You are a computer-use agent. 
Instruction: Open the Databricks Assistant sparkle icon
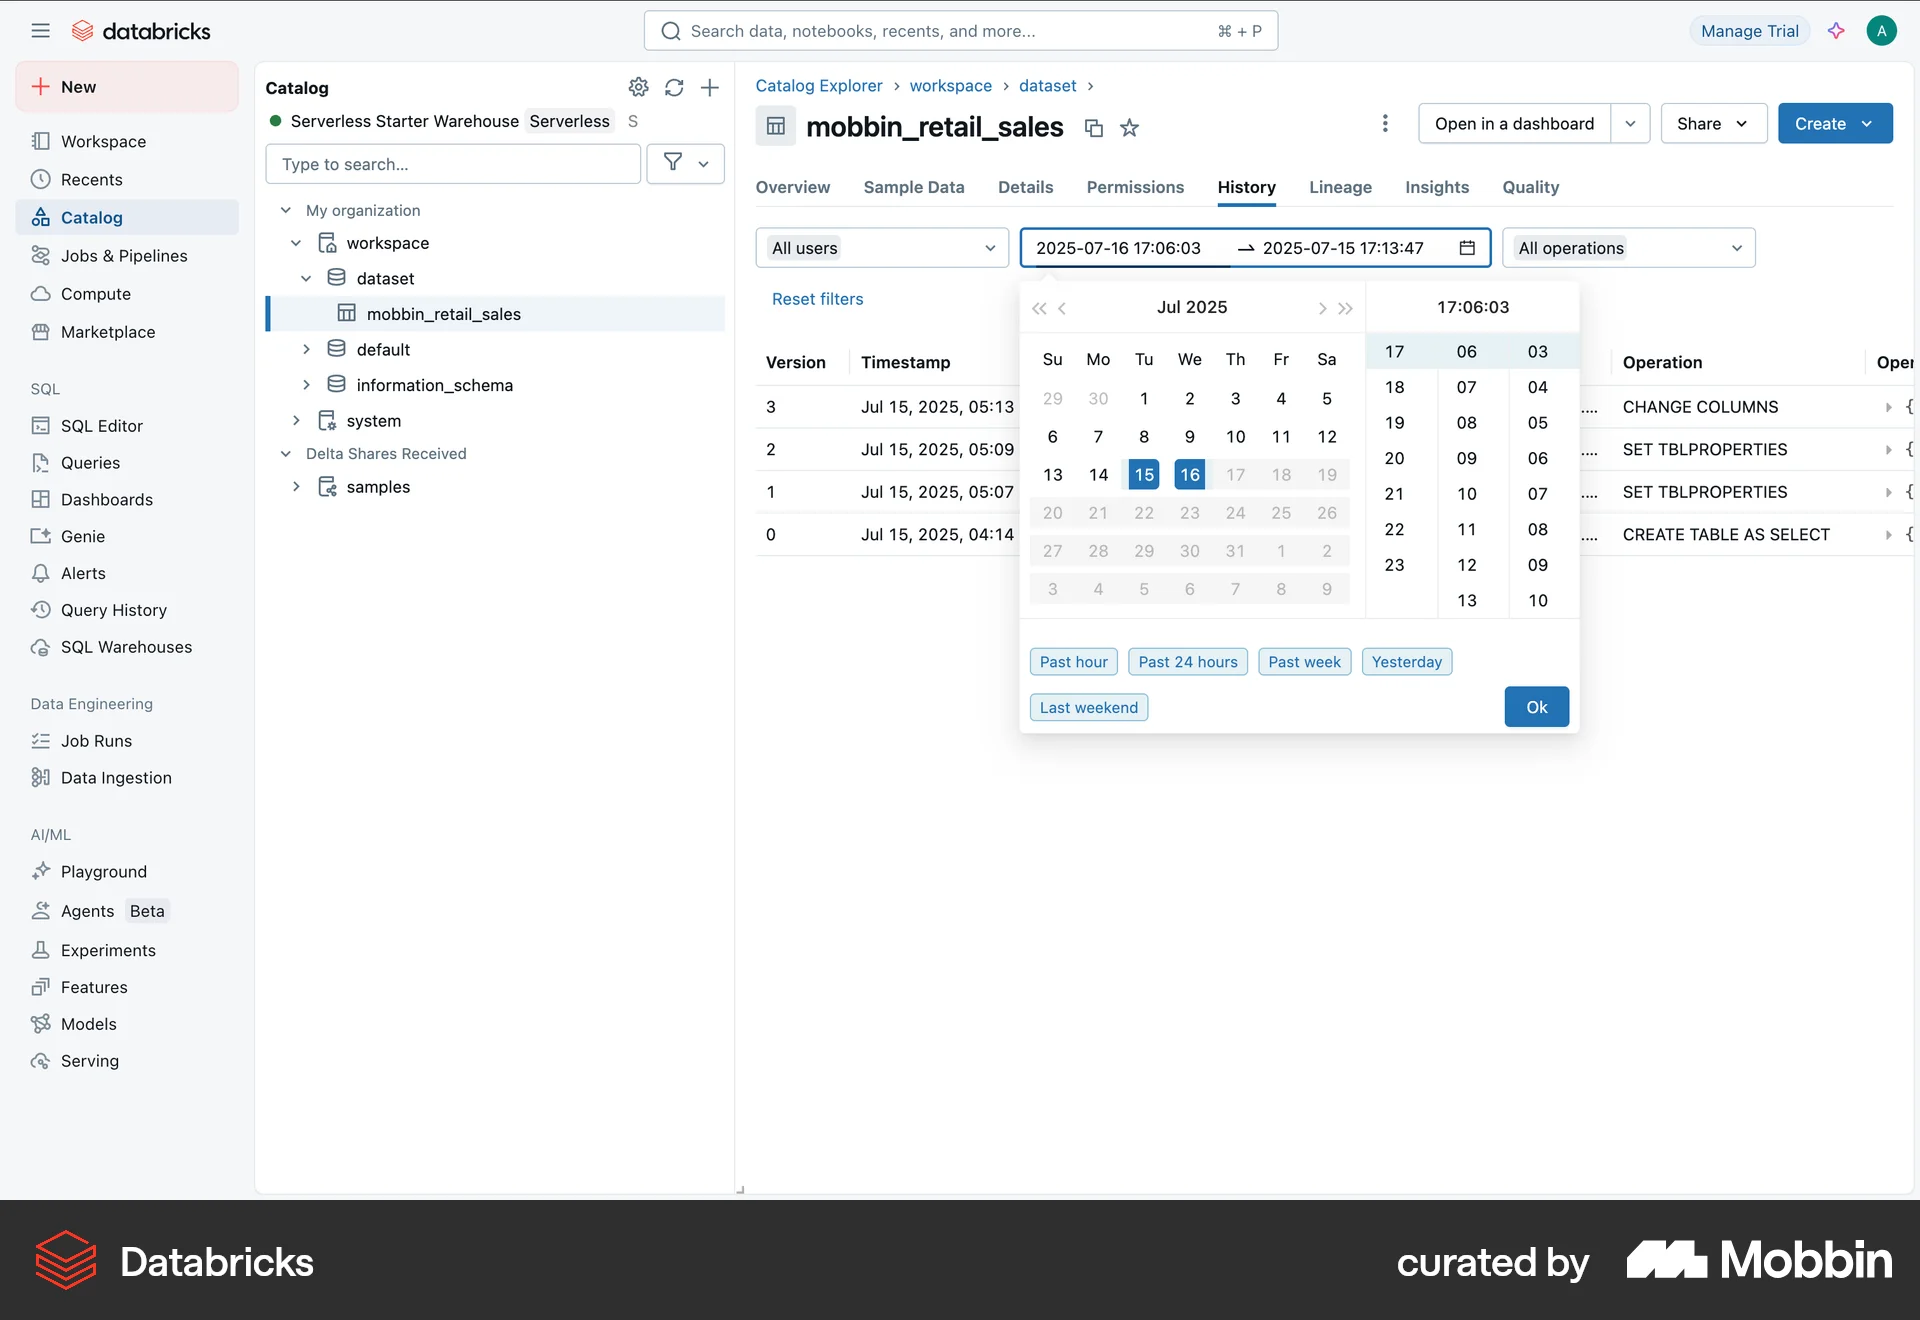click(x=1836, y=31)
